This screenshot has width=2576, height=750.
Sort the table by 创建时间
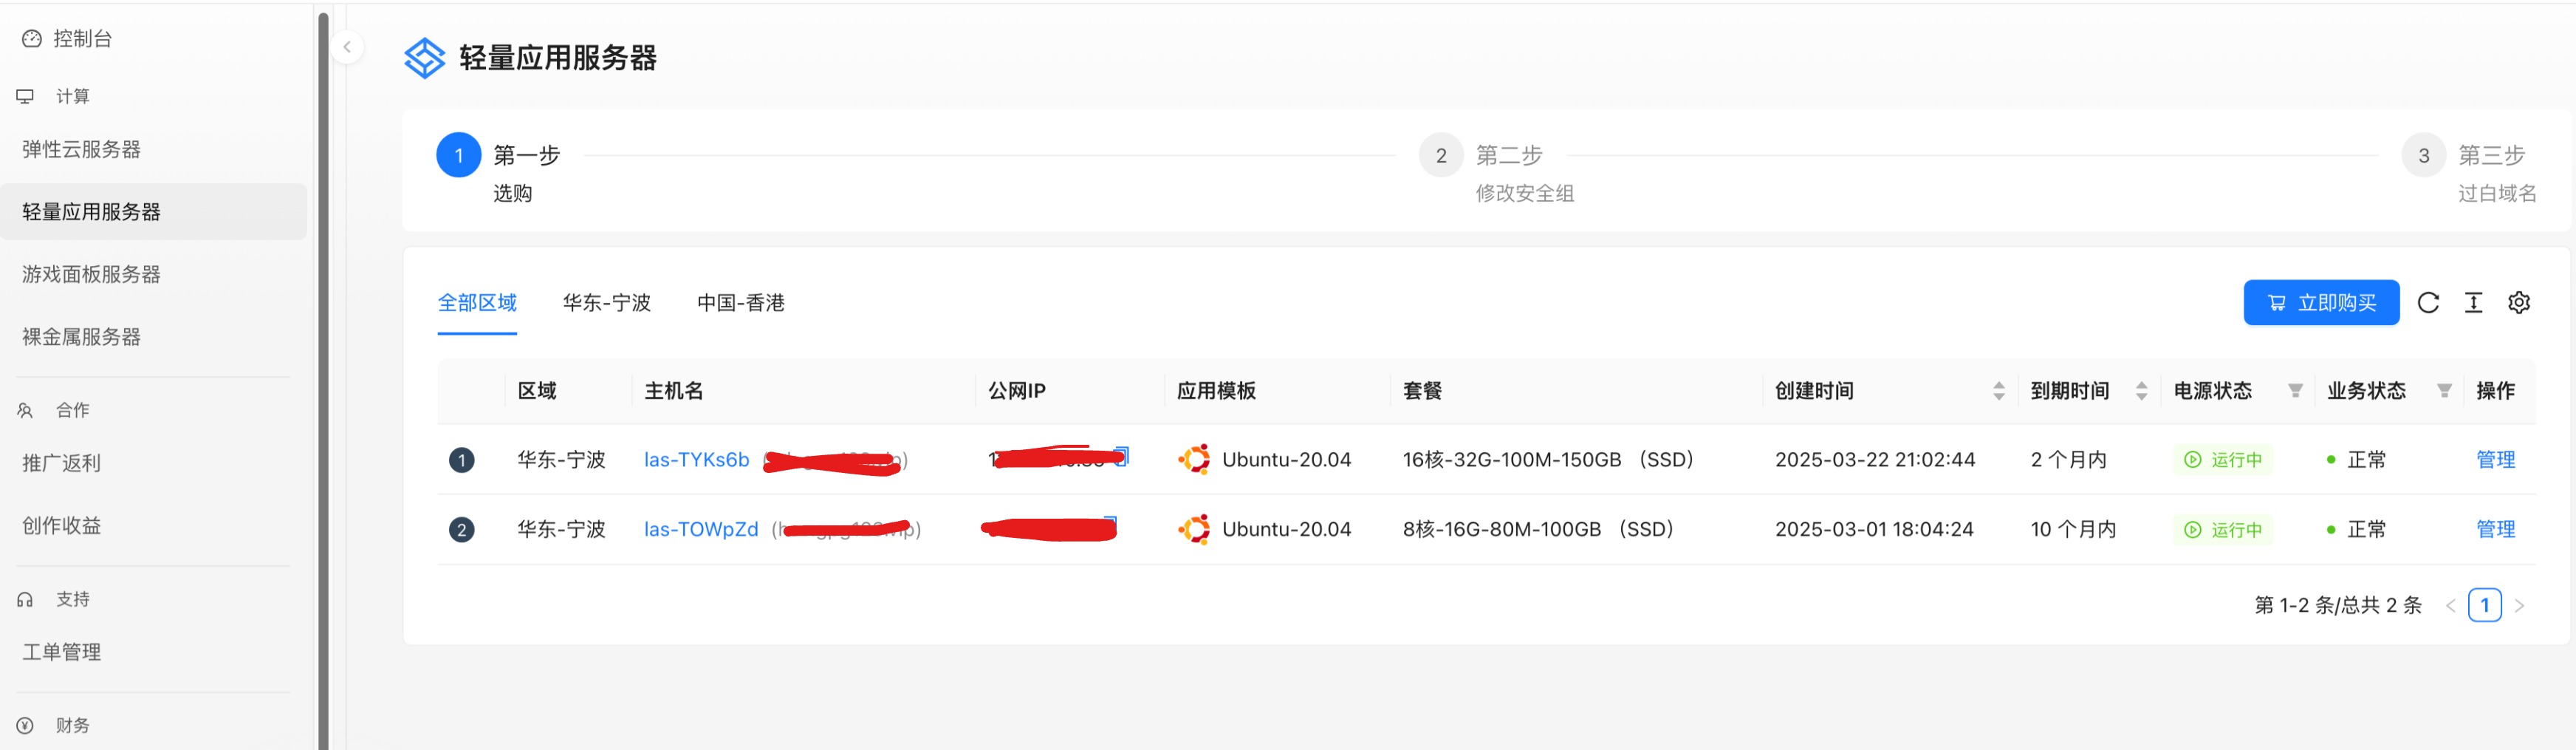pos(1998,391)
